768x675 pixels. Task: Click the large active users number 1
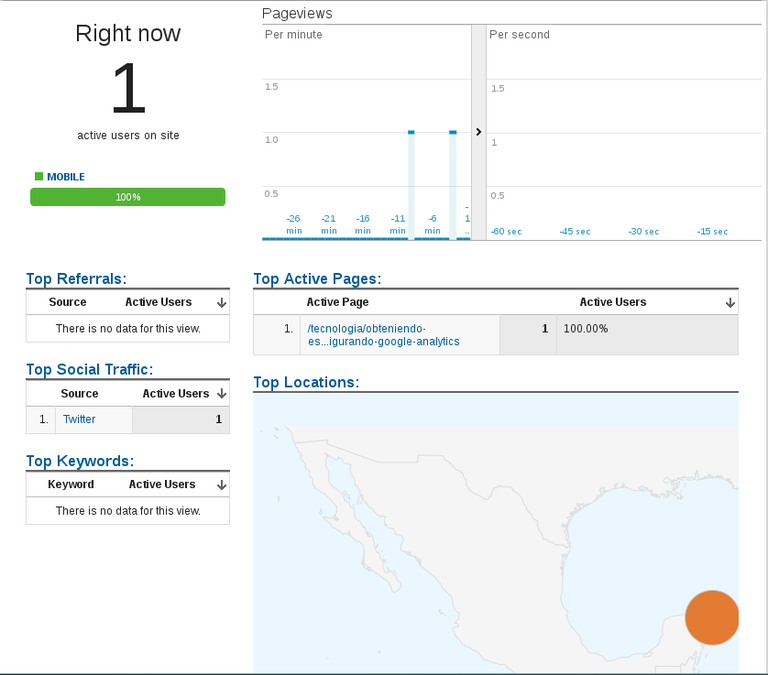pyautogui.click(x=128, y=89)
